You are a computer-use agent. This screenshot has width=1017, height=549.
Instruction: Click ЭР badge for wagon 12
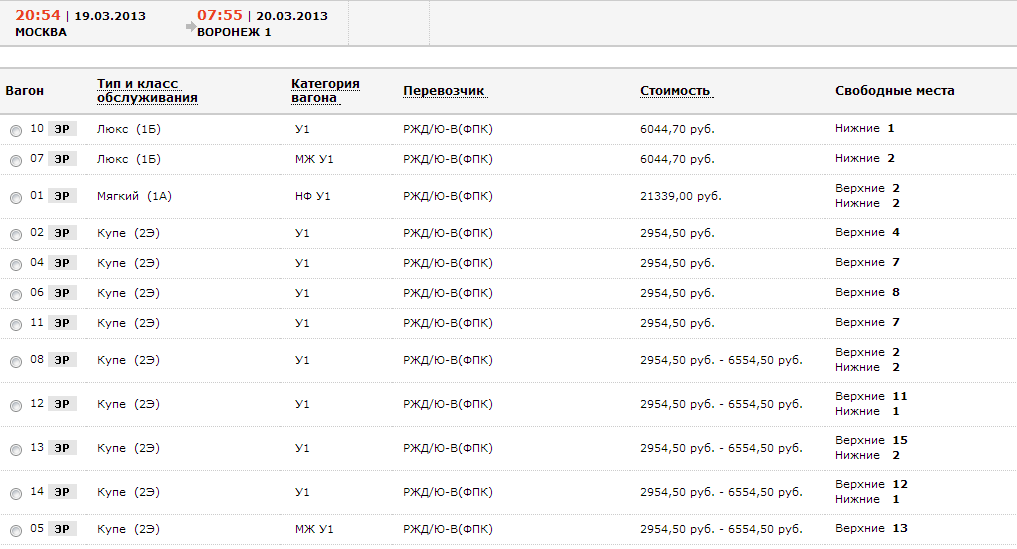62,404
